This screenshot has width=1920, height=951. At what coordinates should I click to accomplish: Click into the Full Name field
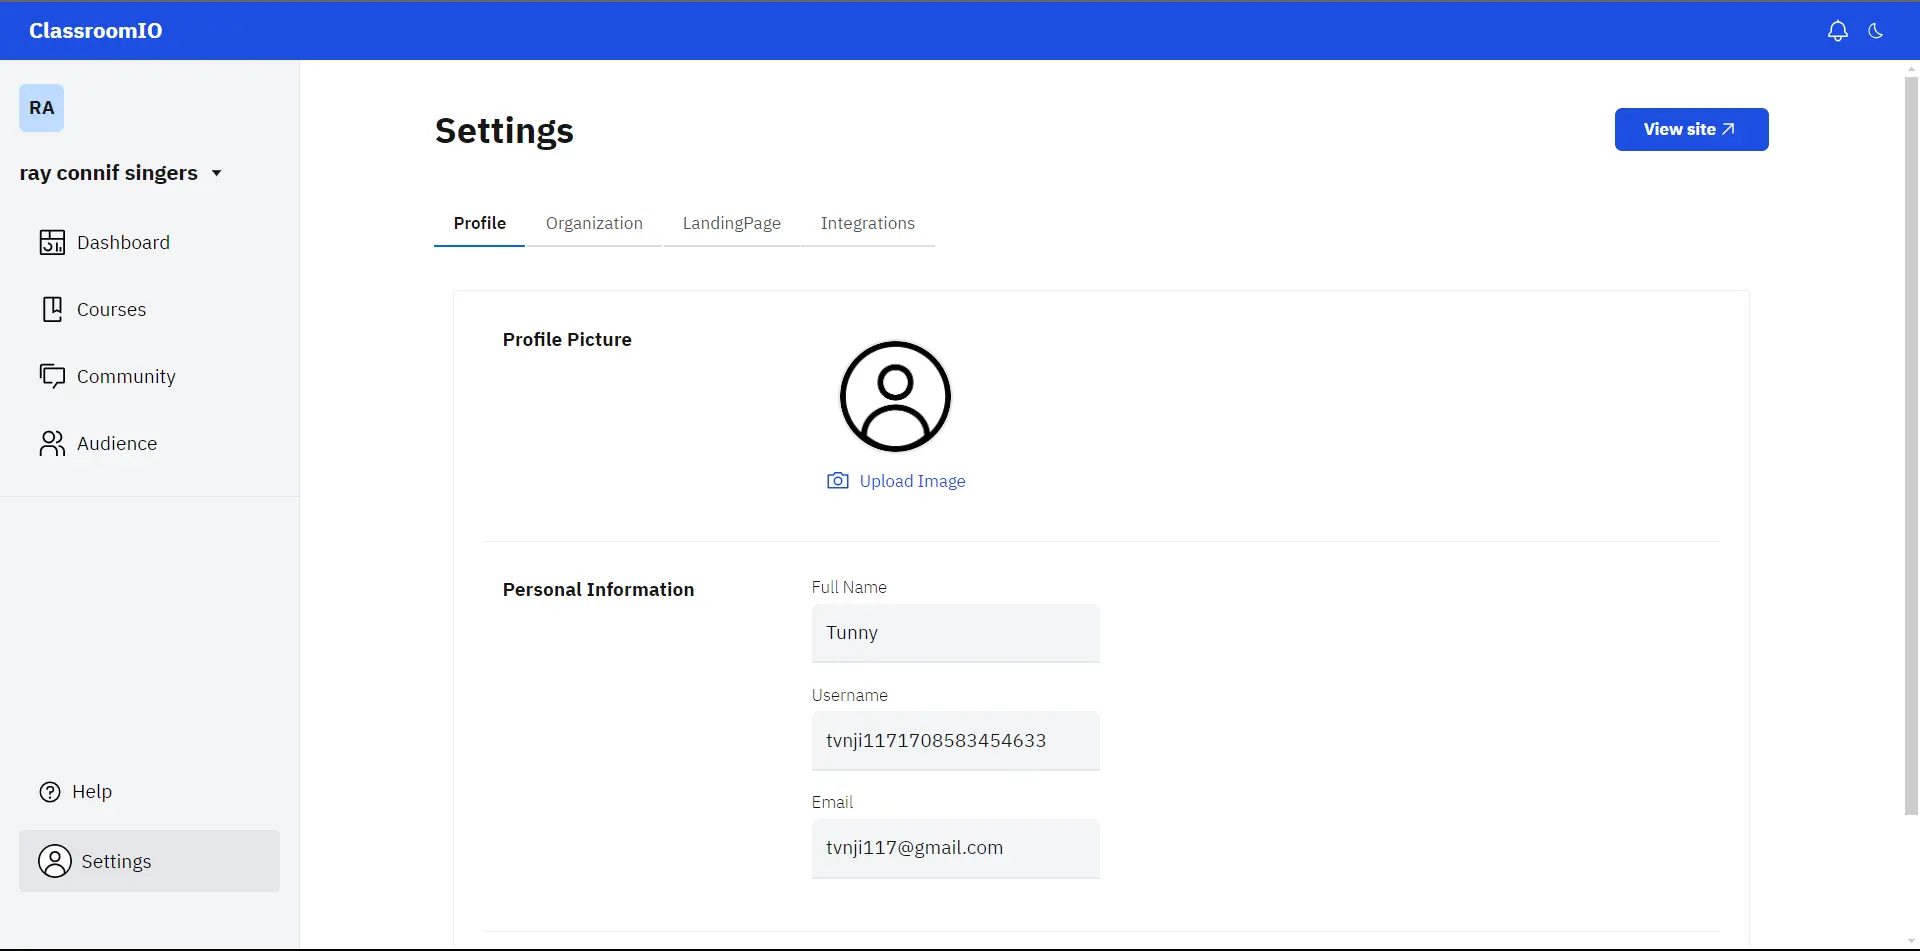tap(955, 633)
